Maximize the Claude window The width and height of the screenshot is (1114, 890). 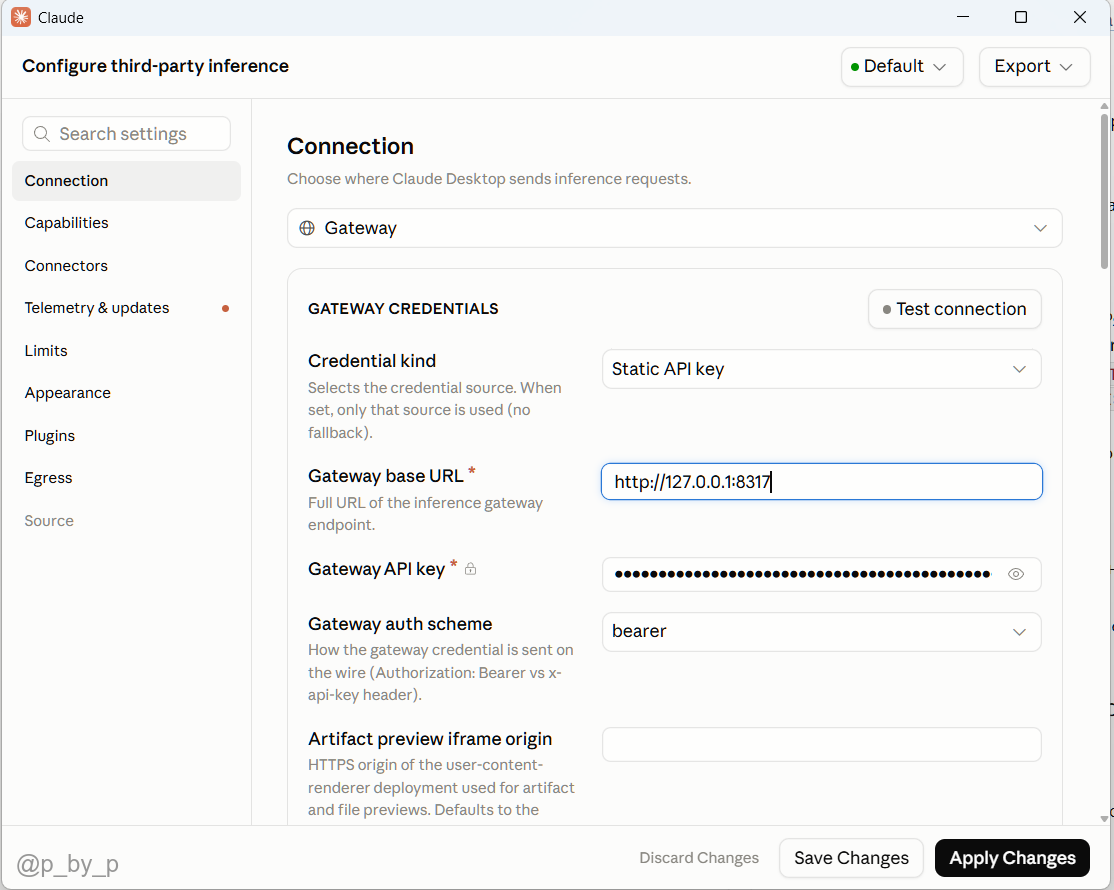pos(1021,17)
